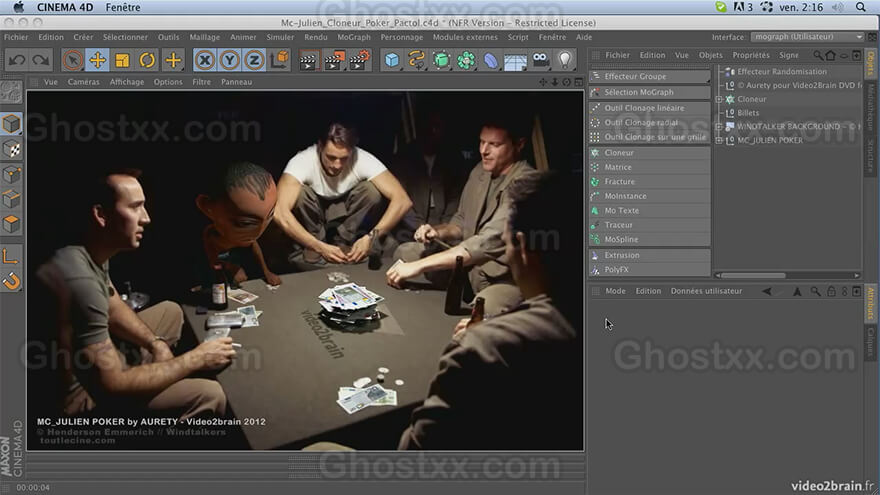Viewport: 880px width, 495px height.
Task: Select the Billets object
Action: pos(748,113)
